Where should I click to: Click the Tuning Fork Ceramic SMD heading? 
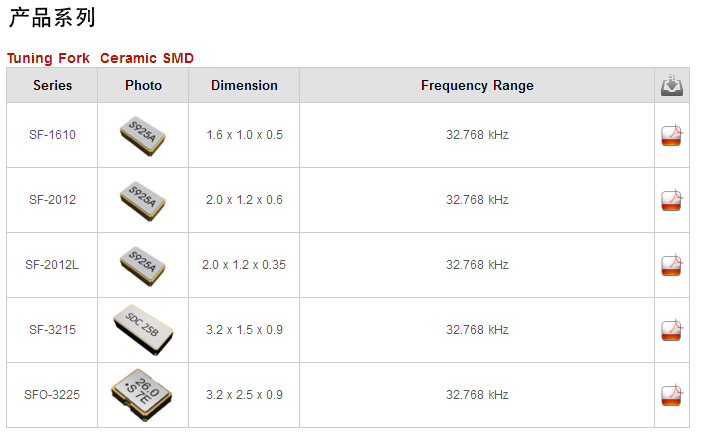(100, 58)
